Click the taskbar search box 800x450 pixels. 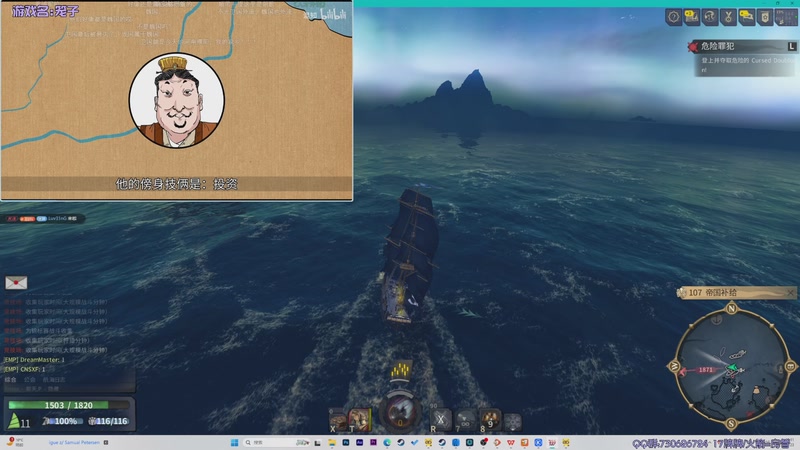(x=277, y=442)
